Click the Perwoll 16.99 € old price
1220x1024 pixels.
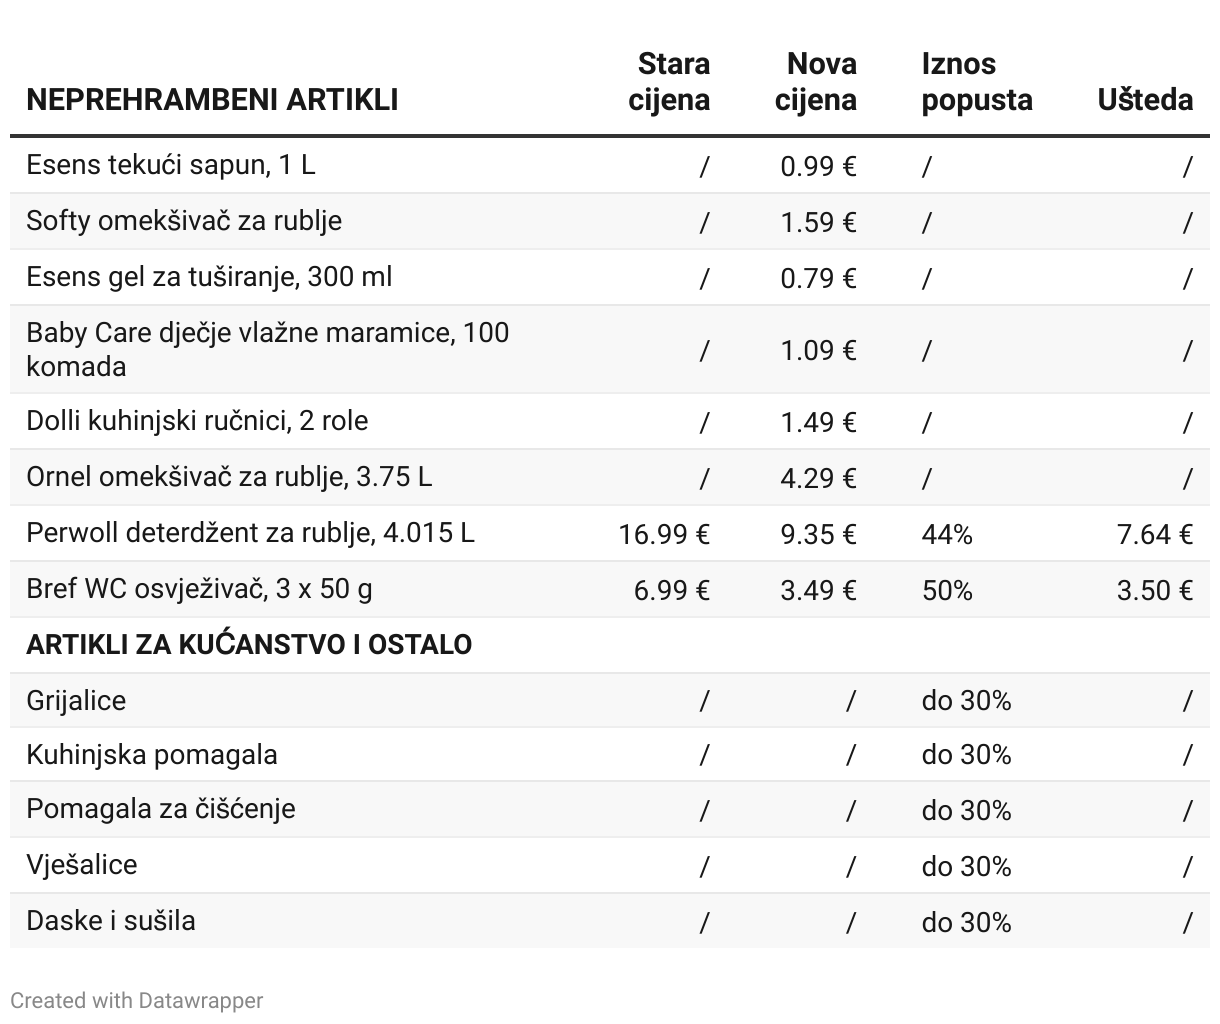664,534
